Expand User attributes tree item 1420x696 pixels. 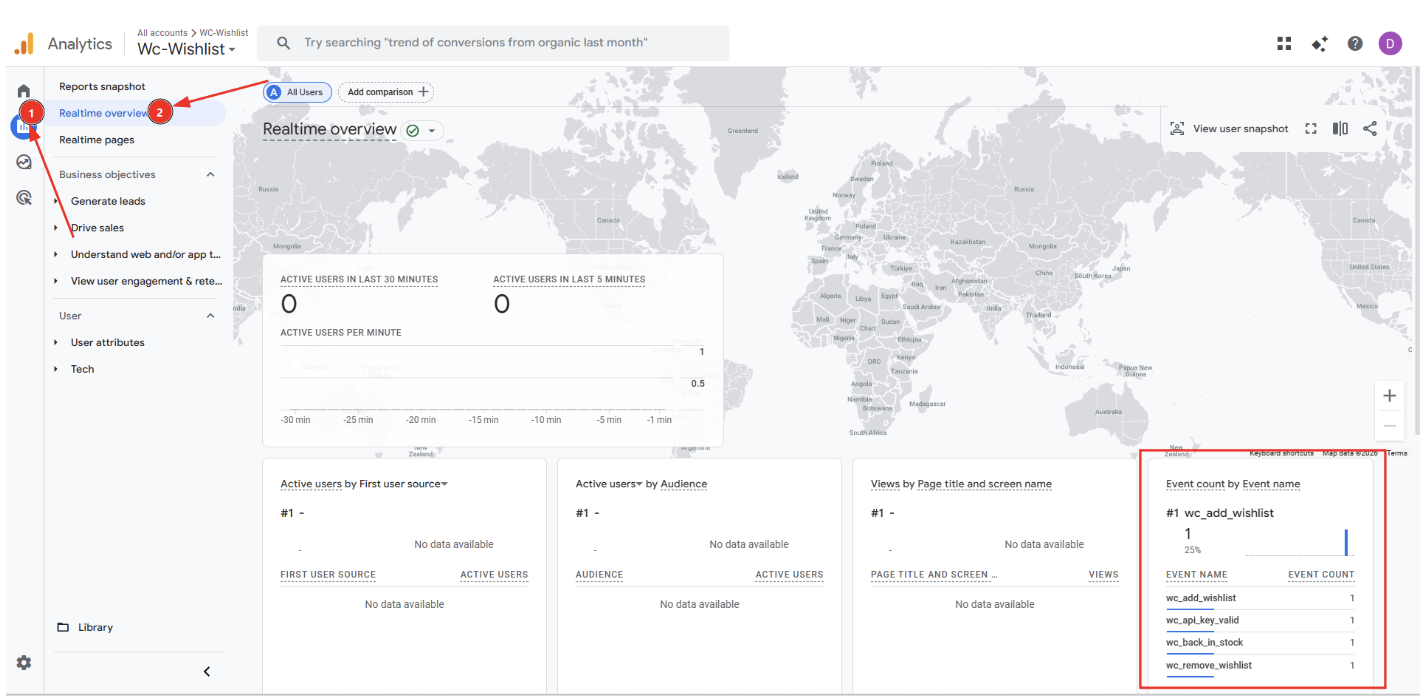pos(57,342)
